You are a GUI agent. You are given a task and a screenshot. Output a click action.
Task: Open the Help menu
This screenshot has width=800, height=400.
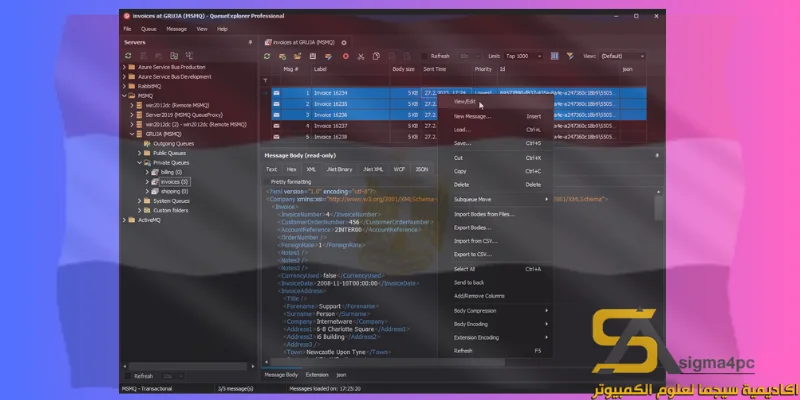click(222, 29)
